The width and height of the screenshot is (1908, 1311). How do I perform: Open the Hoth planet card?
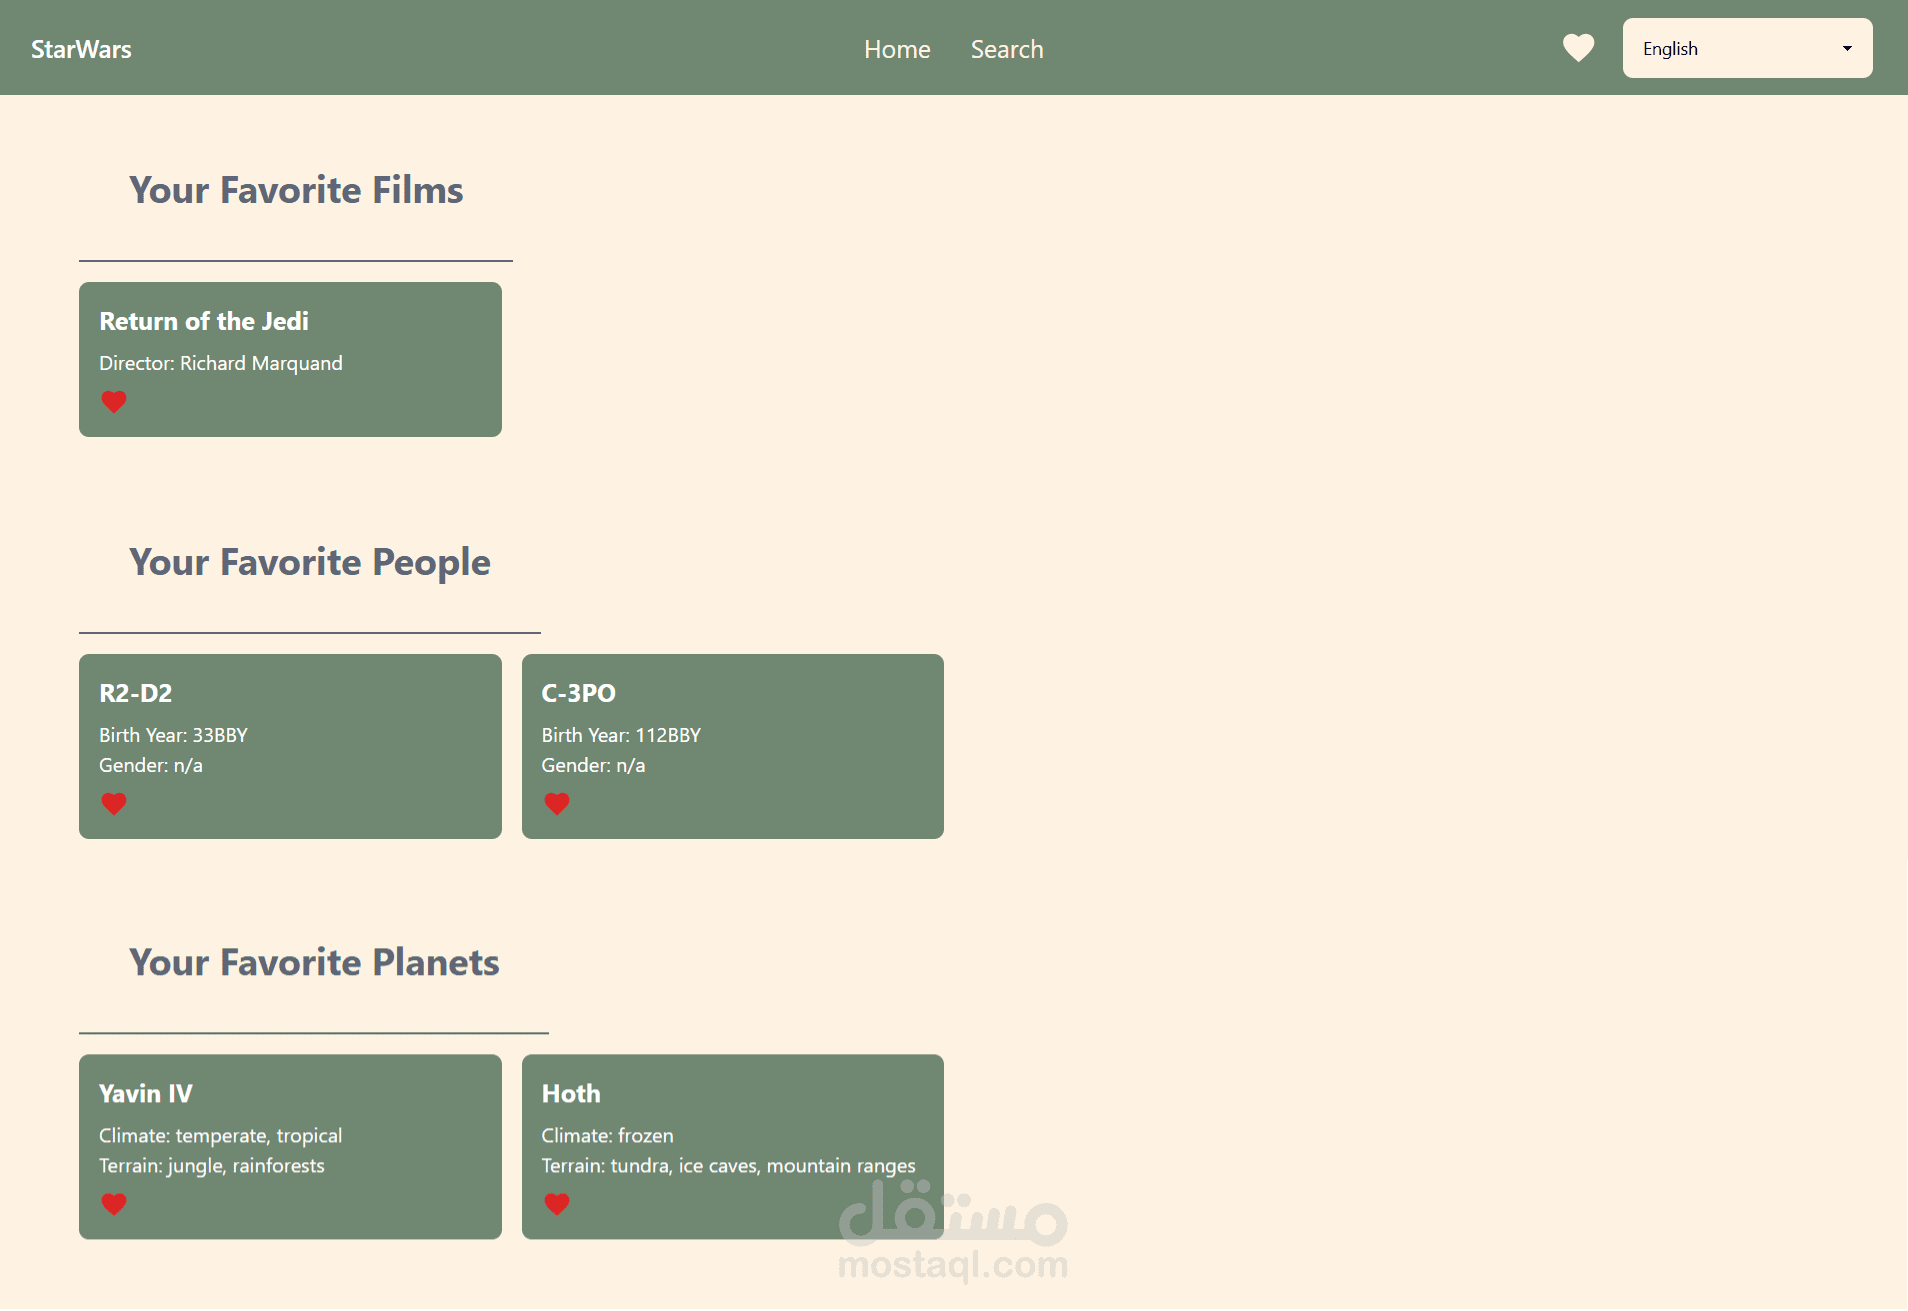coord(733,1147)
